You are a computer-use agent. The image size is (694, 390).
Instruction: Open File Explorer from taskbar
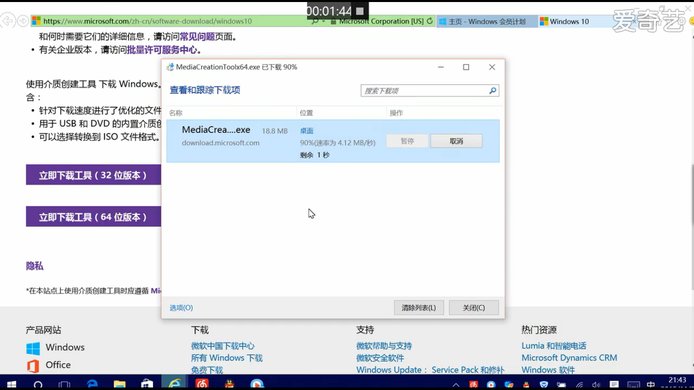[120, 383]
